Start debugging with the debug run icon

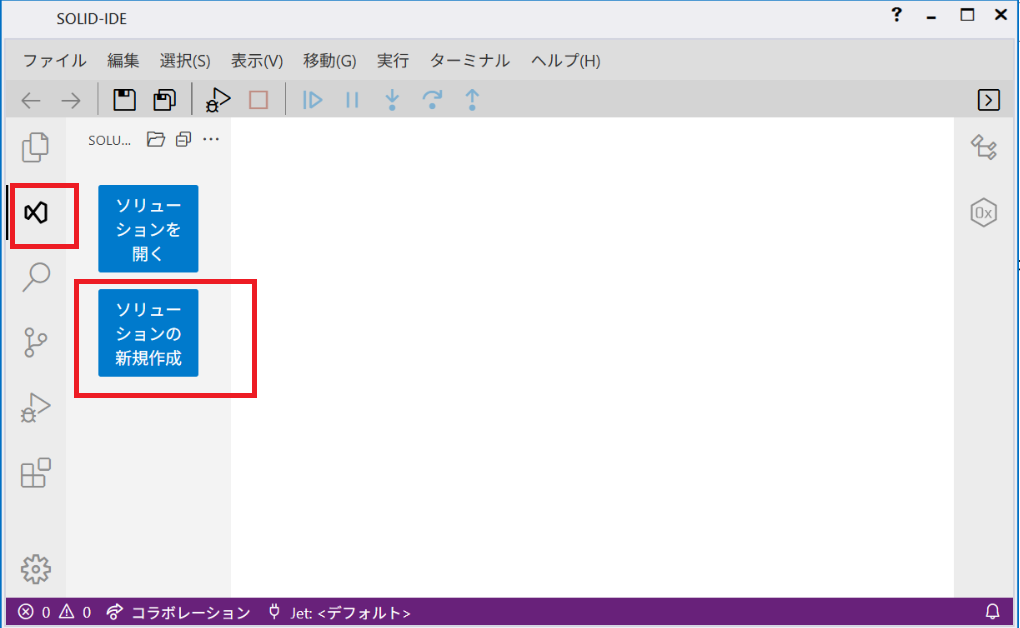tap(218, 99)
